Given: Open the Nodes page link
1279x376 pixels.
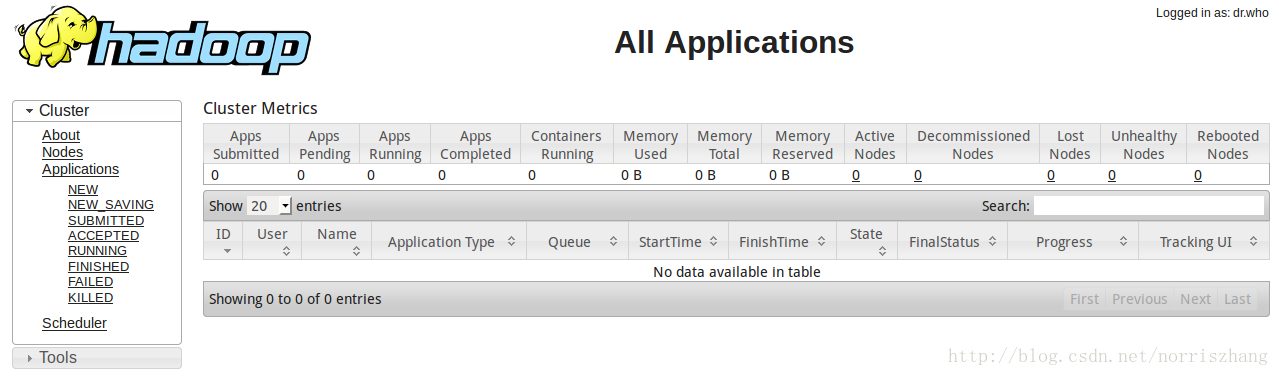Looking at the screenshot, I should click(62, 152).
